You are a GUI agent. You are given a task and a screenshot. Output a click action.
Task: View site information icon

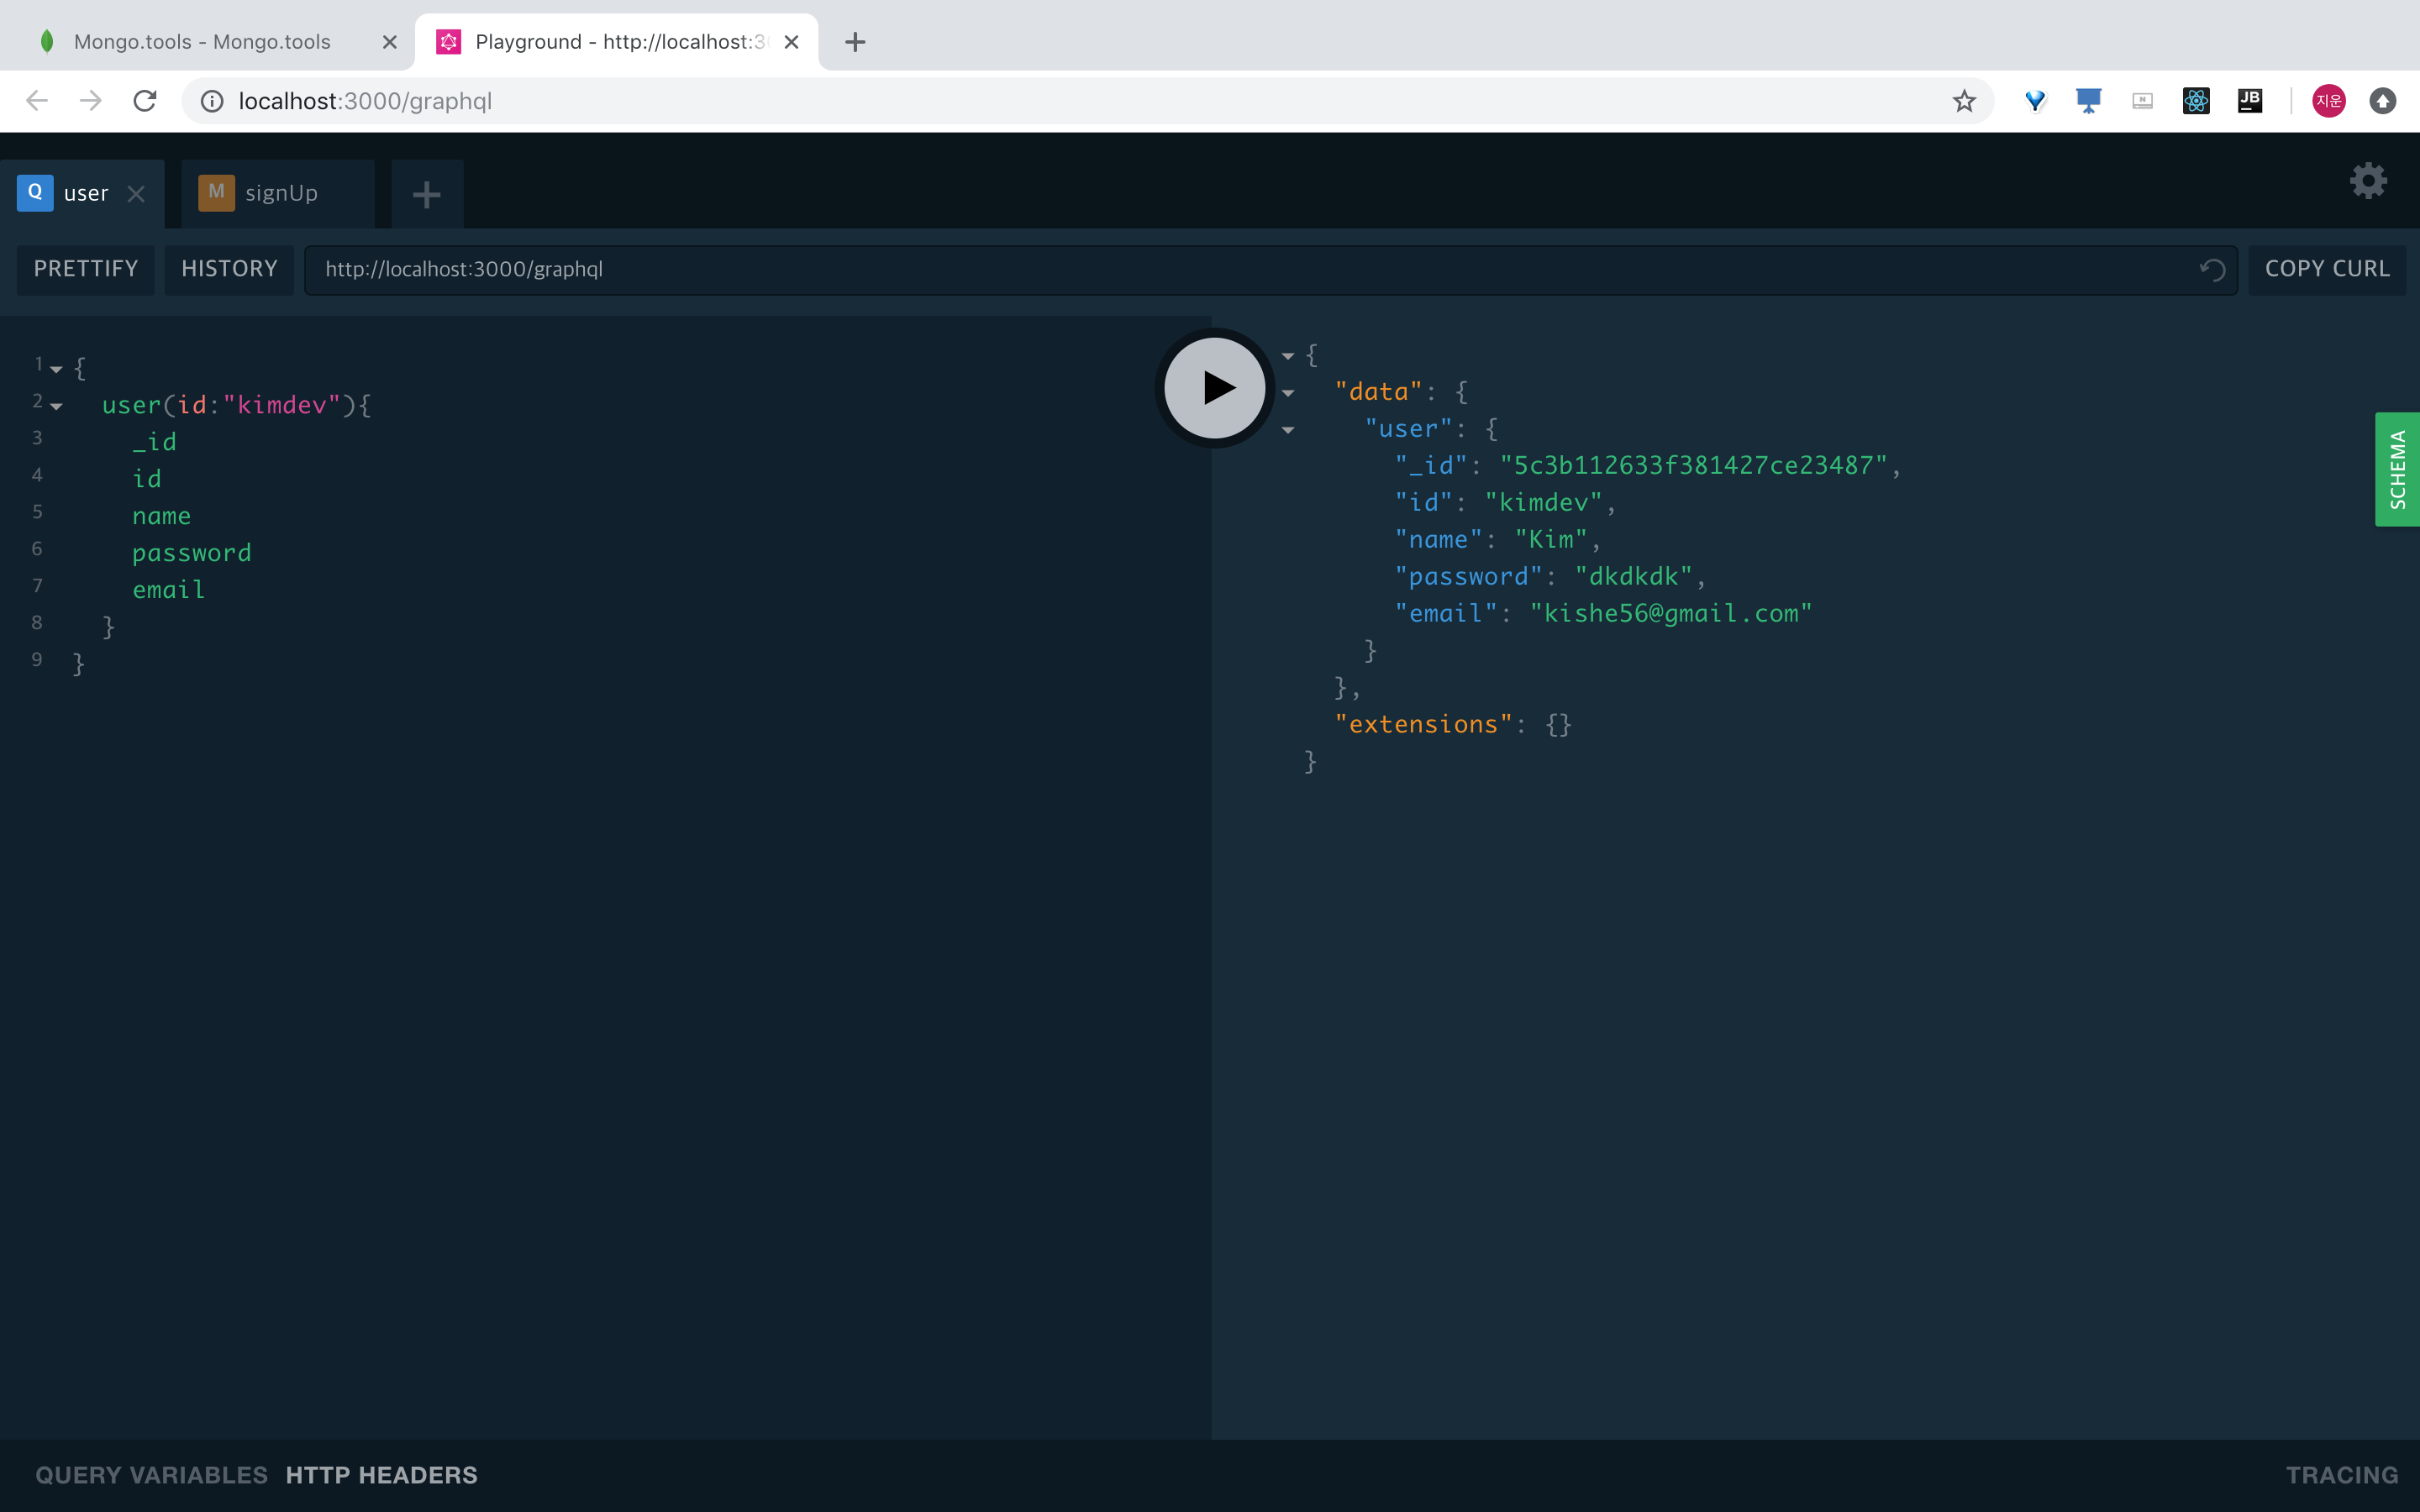[x=212, y=101]
